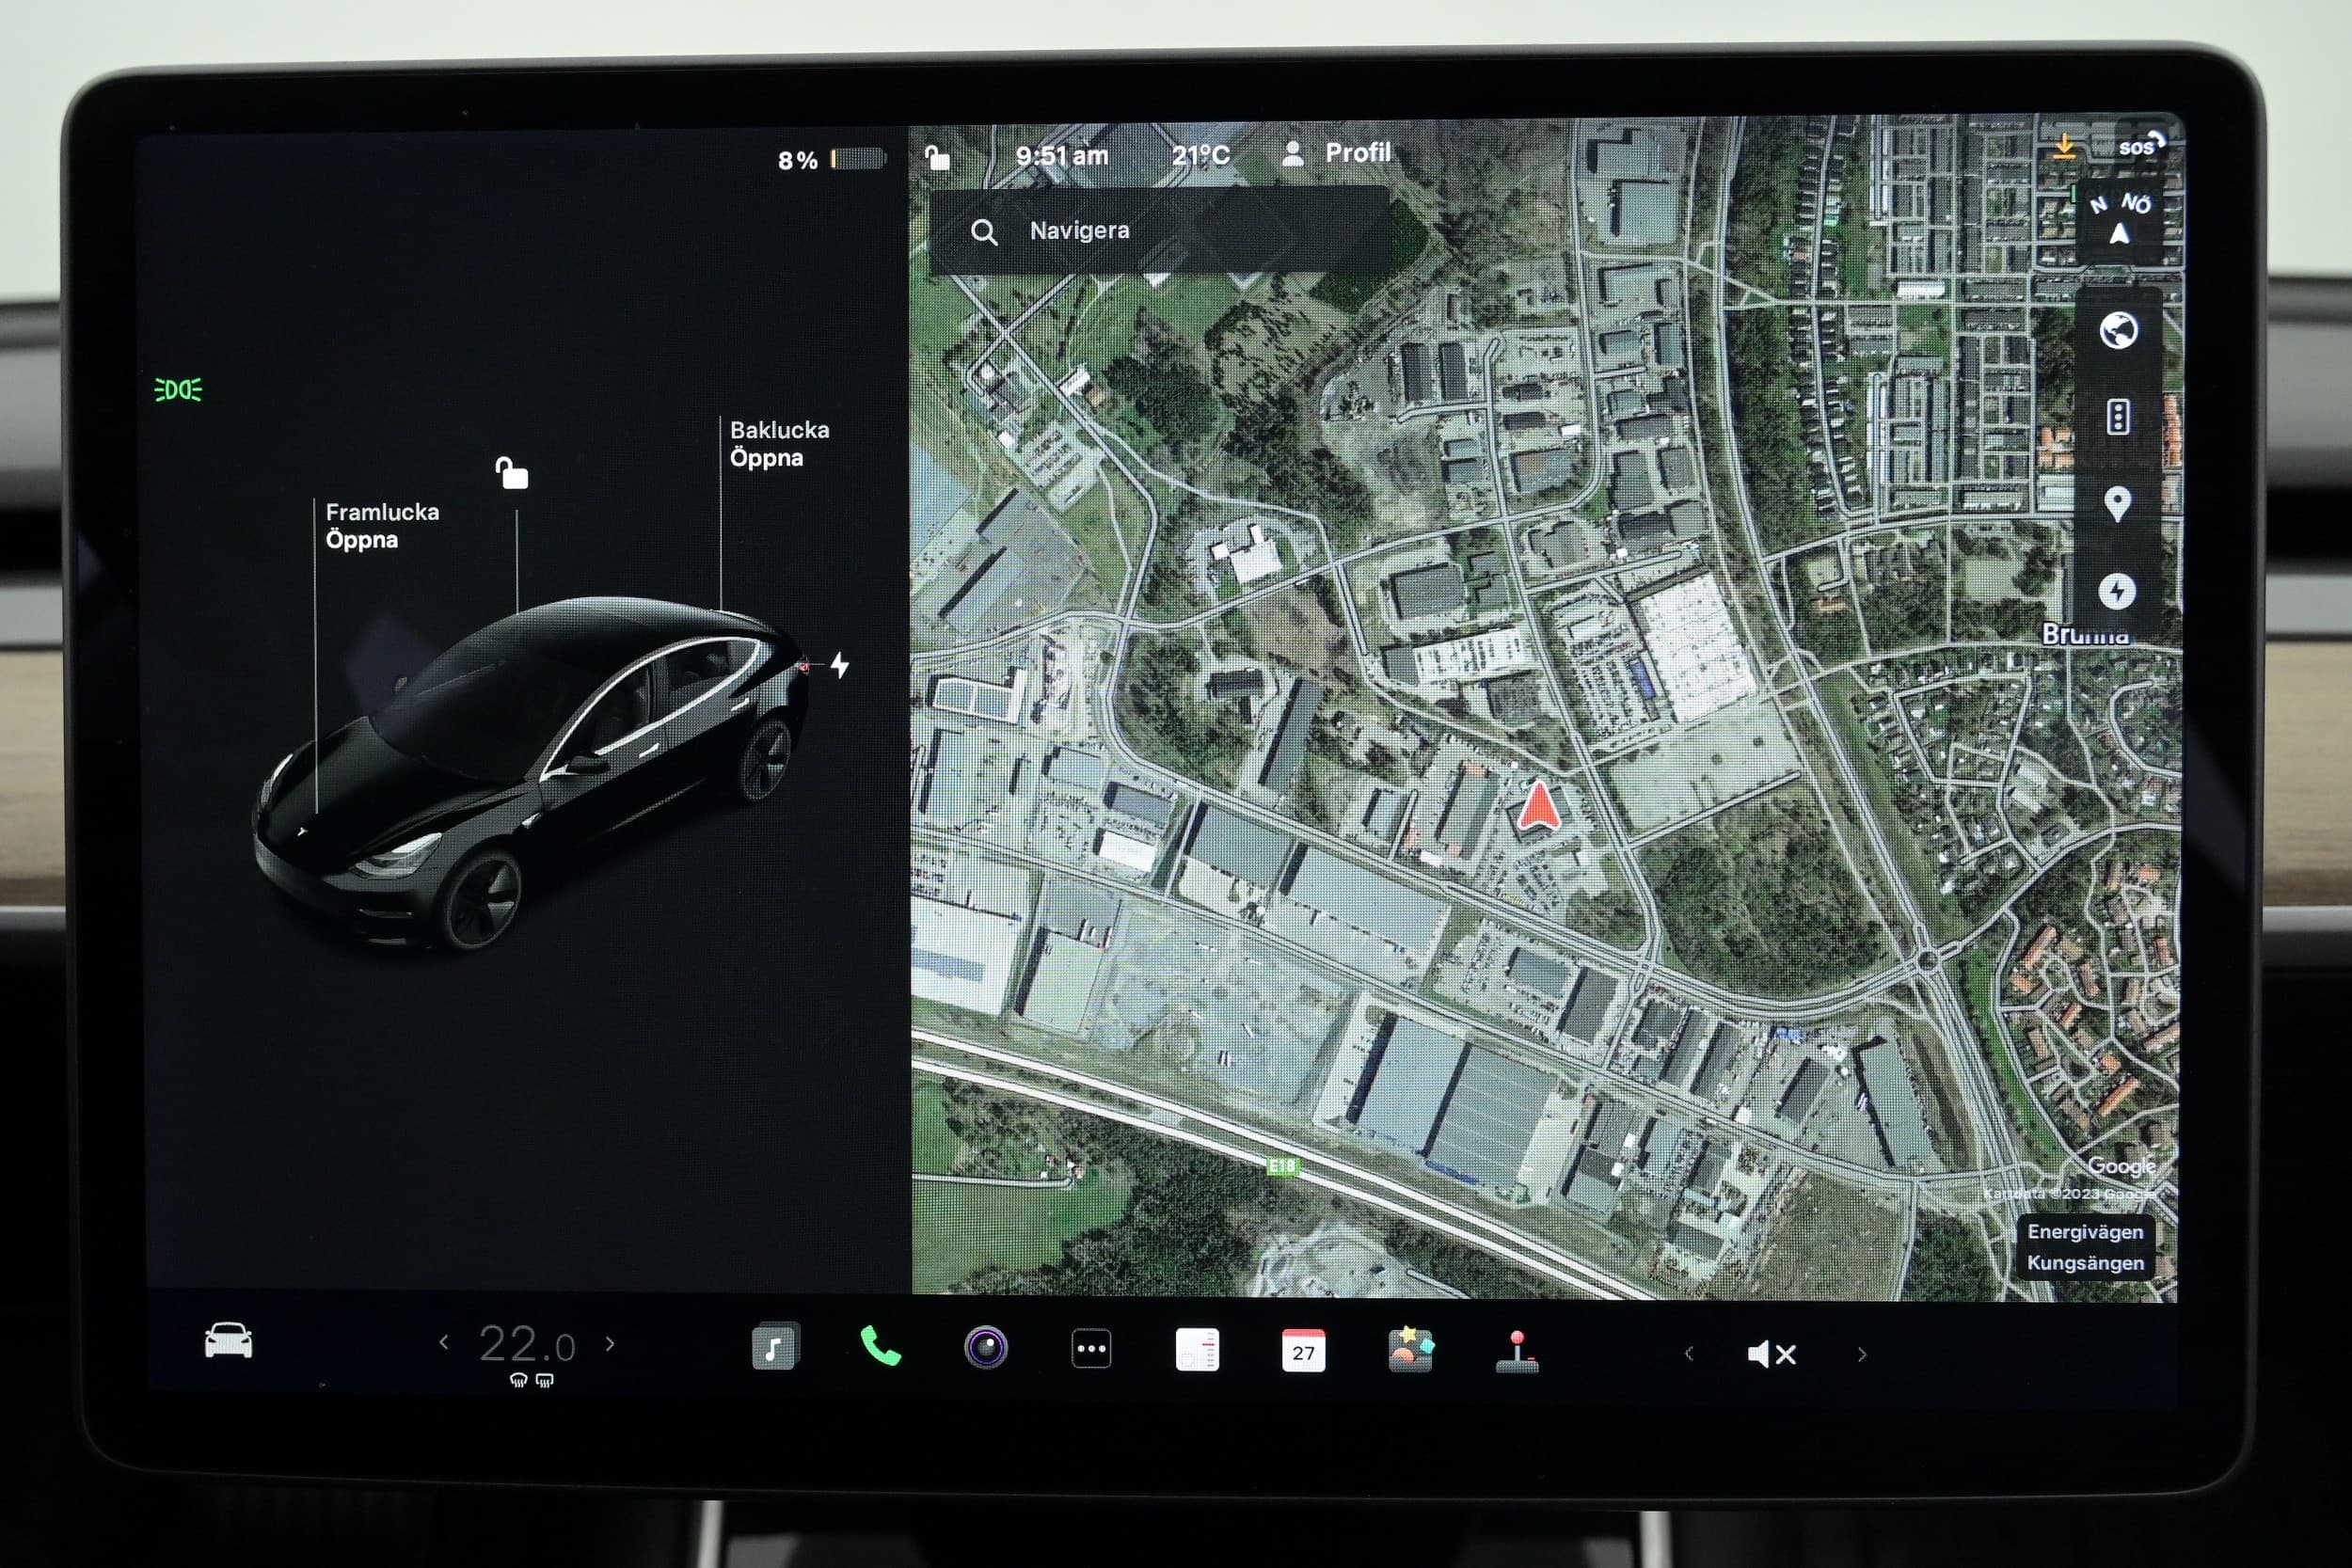Open the Profil driver profile menu

click(x=1336, y=153)
